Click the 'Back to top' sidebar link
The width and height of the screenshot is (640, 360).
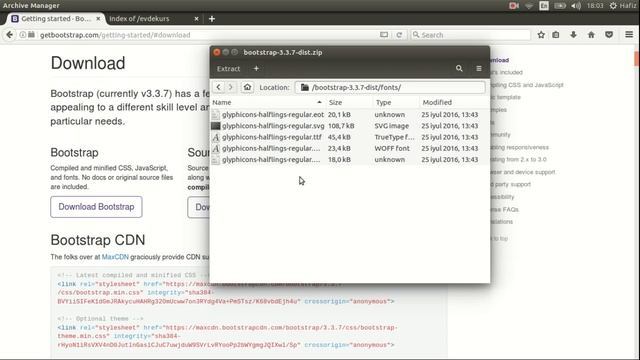tap(499, 239)
